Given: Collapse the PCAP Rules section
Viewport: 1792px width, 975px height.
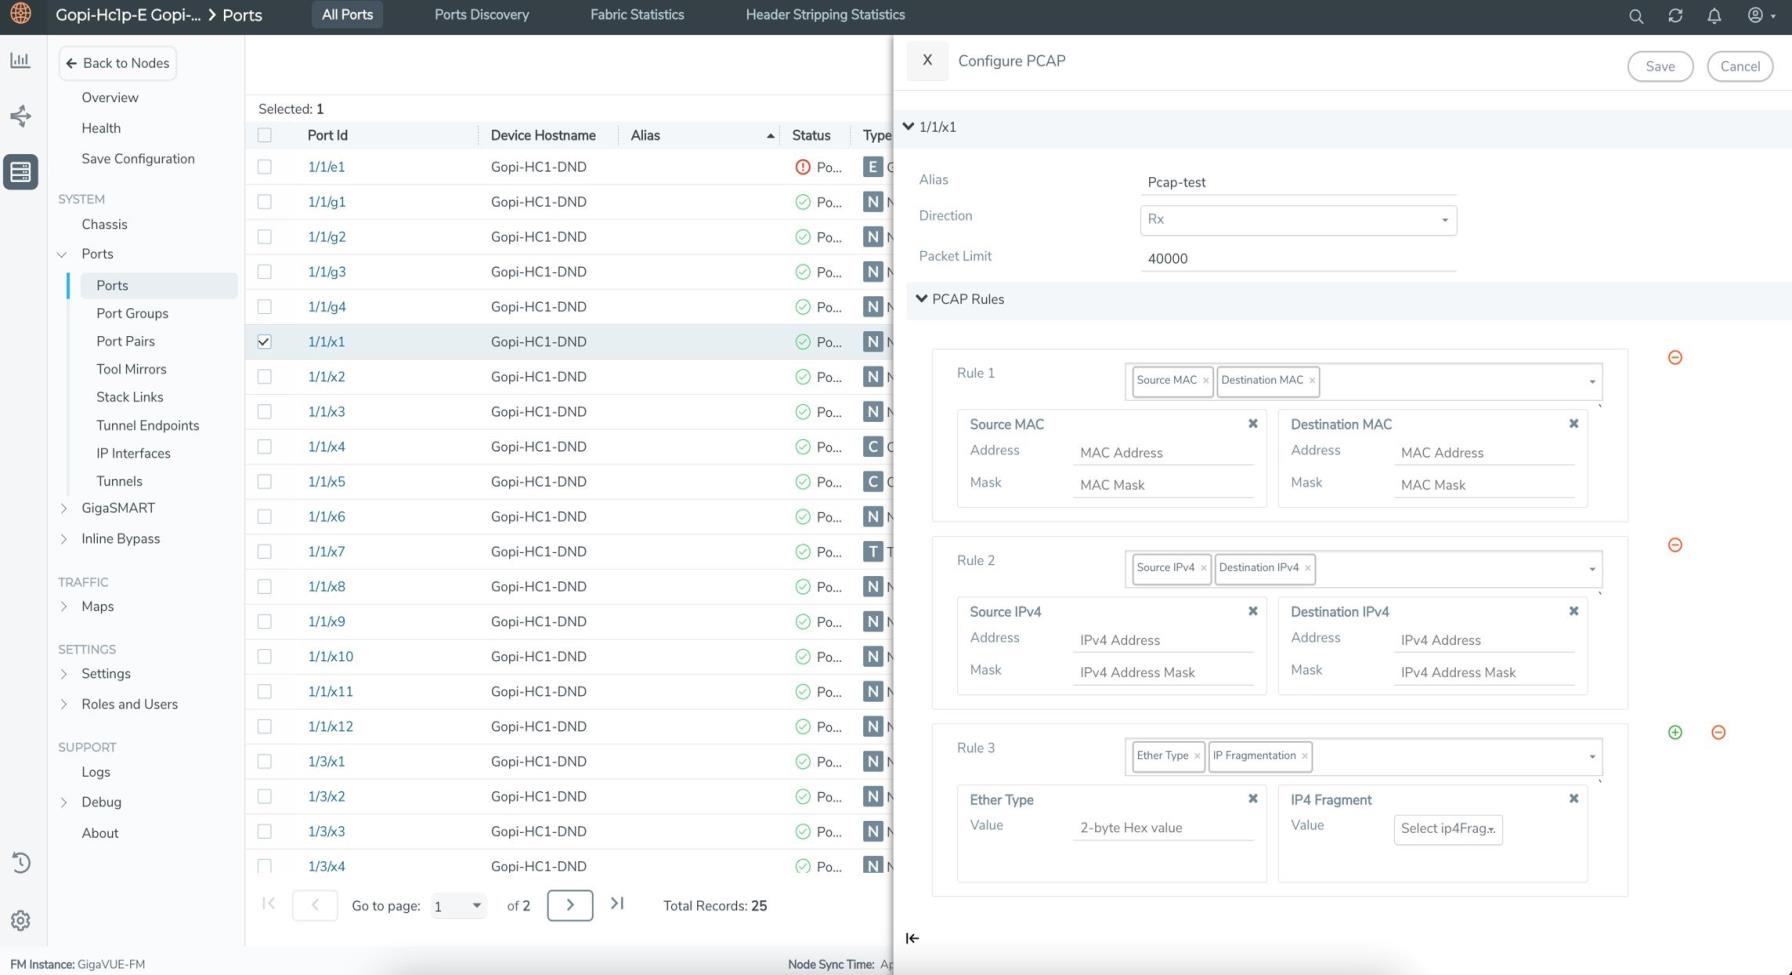Looking at the screenshot, I should (921, 299).
